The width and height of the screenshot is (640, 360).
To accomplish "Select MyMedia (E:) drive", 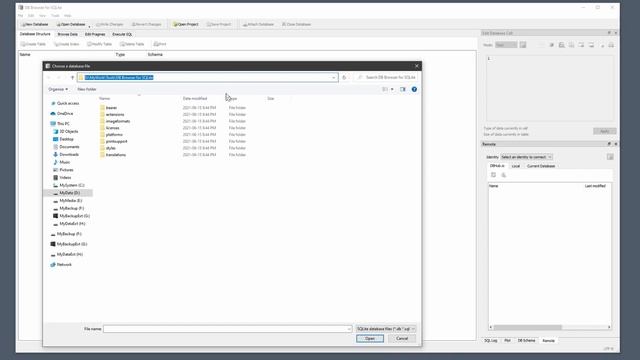I will tap(71, 201).
